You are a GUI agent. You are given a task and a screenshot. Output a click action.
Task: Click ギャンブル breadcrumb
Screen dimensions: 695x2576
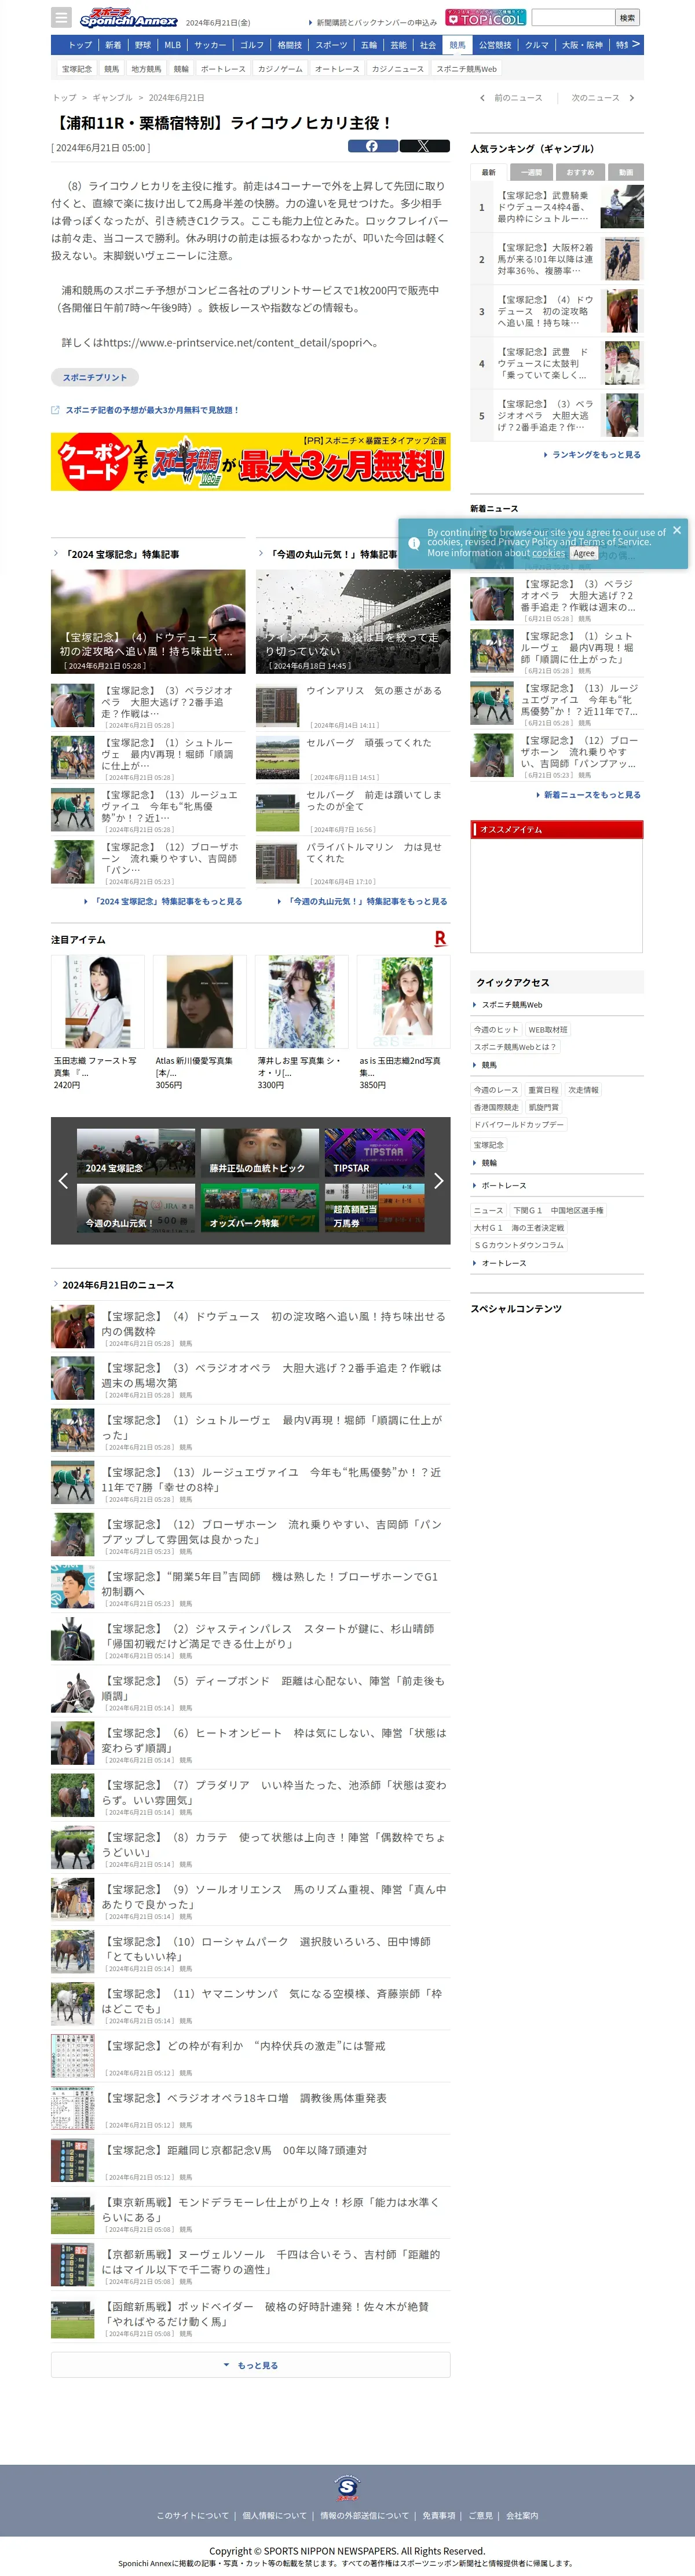pyautogui.click(x=113, y=98)
